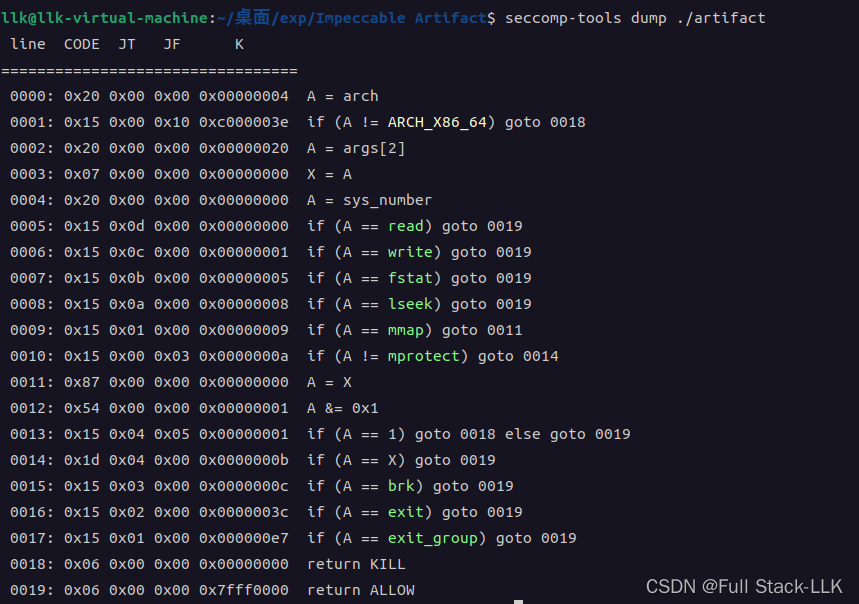
Task: Click the cursor block at the bottom
Action: (x=520, y=599)
